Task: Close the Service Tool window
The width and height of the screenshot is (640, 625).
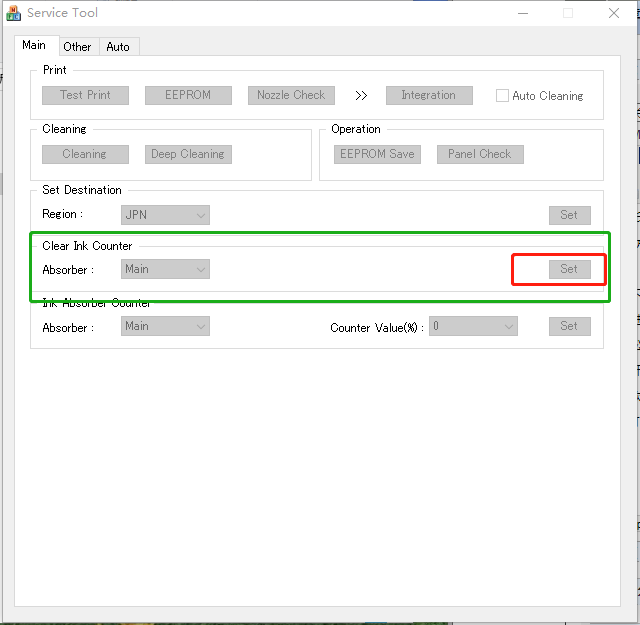Action: click(614, 13)
